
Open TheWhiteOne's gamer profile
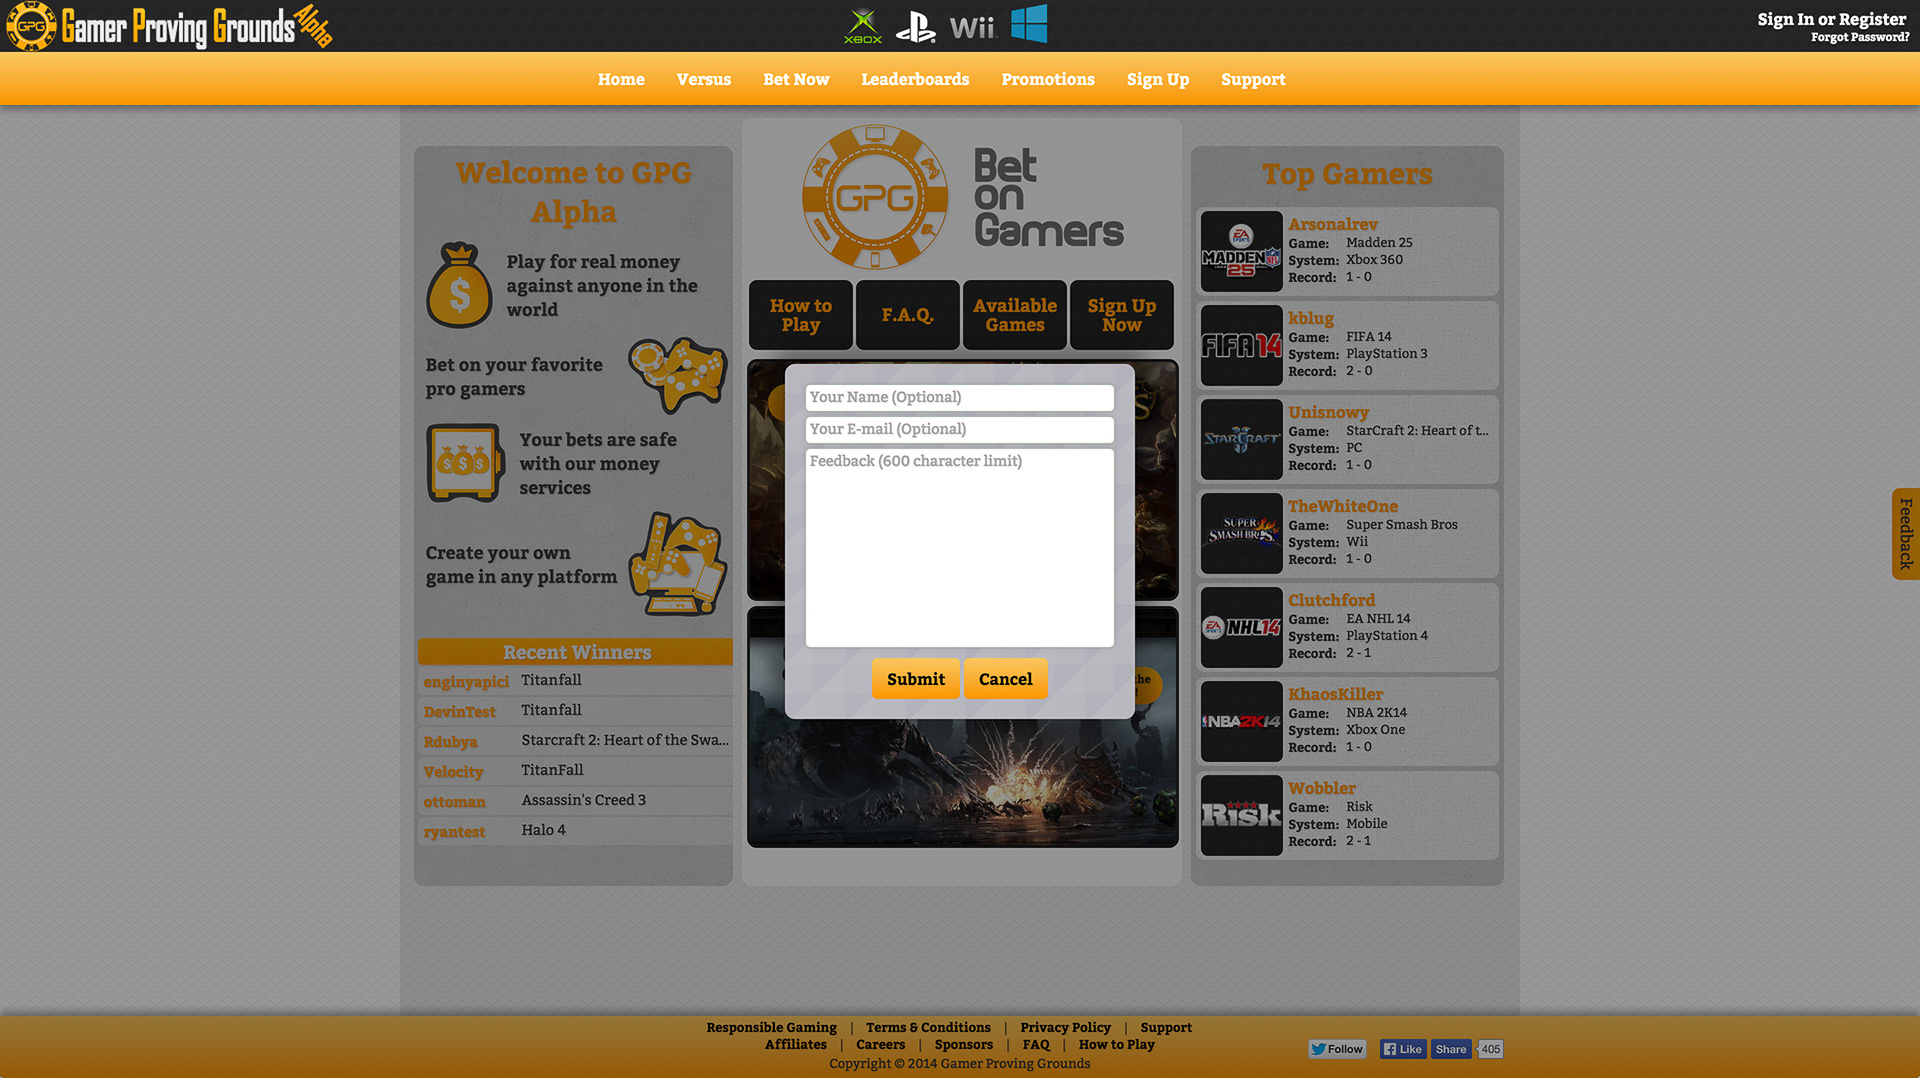pos(1343,506)
